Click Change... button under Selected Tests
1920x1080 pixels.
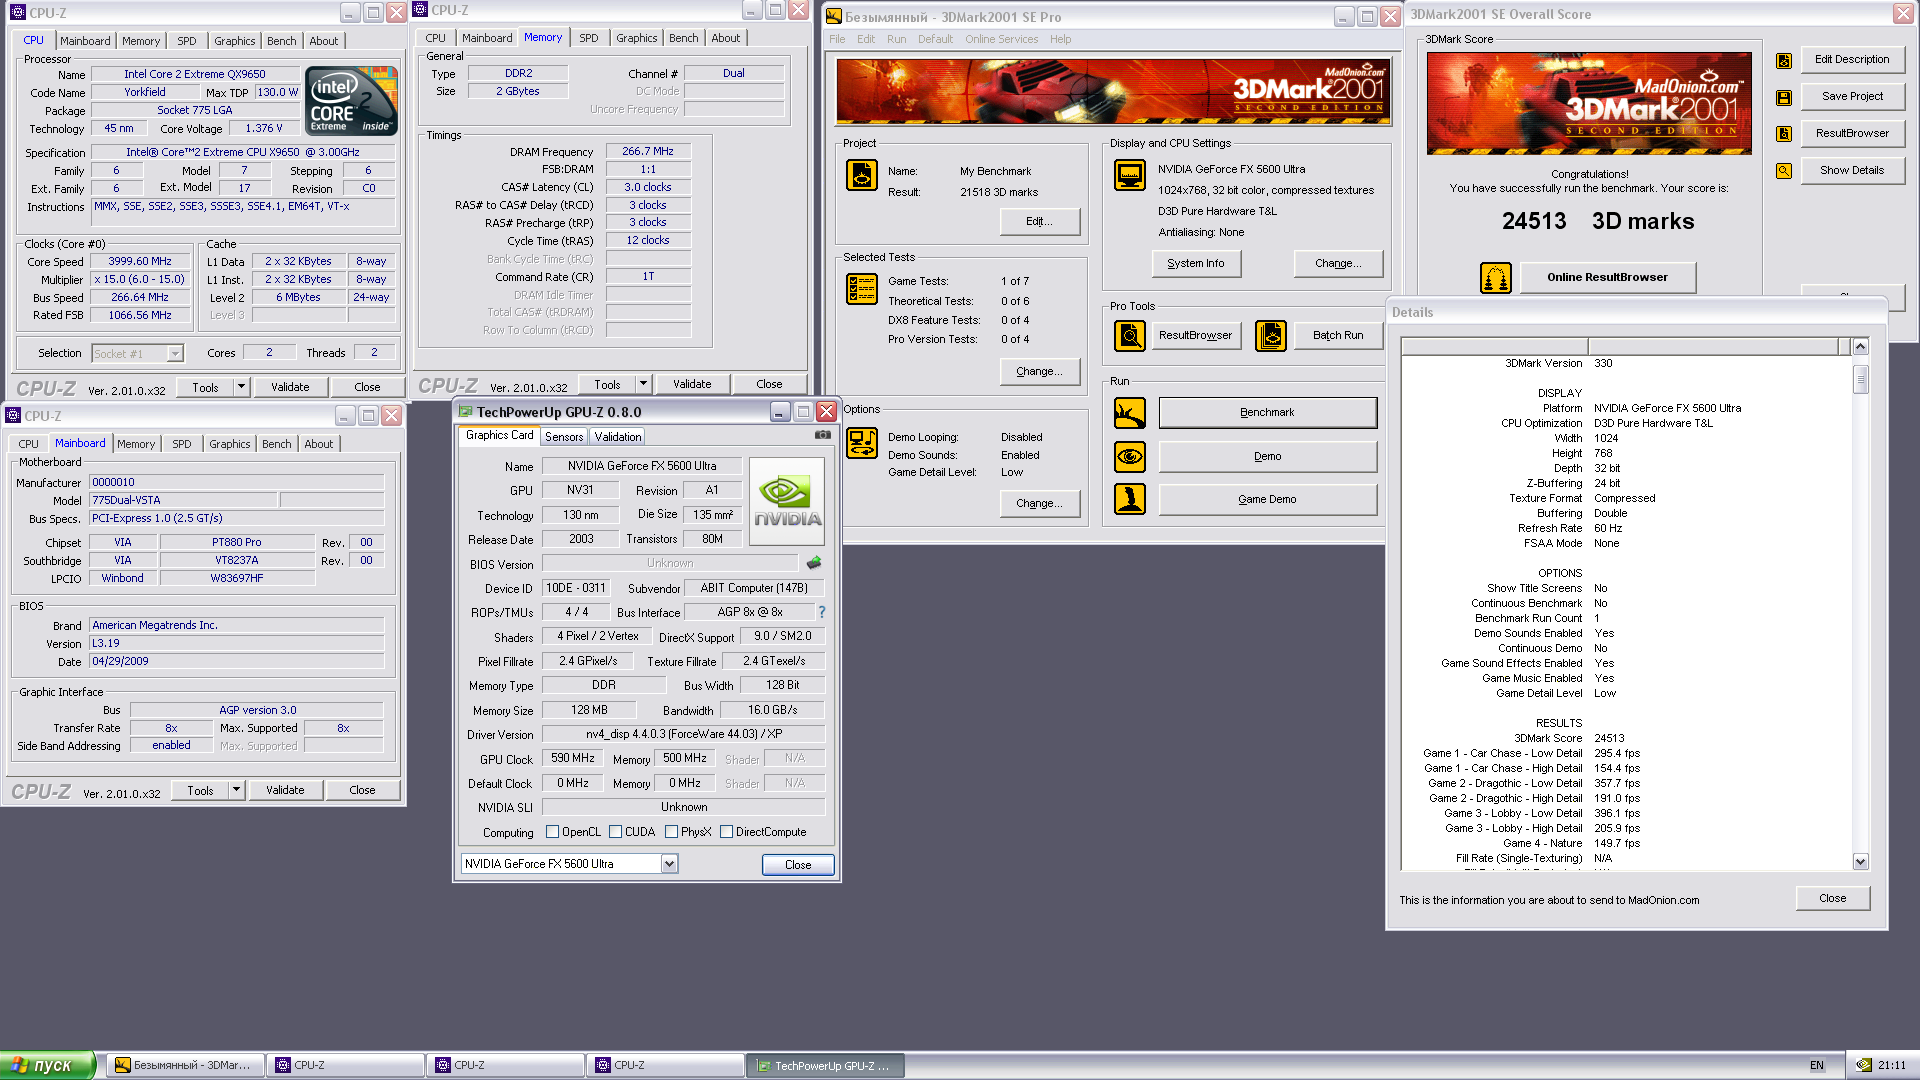pyautogui.click(x=1039, y=372)
